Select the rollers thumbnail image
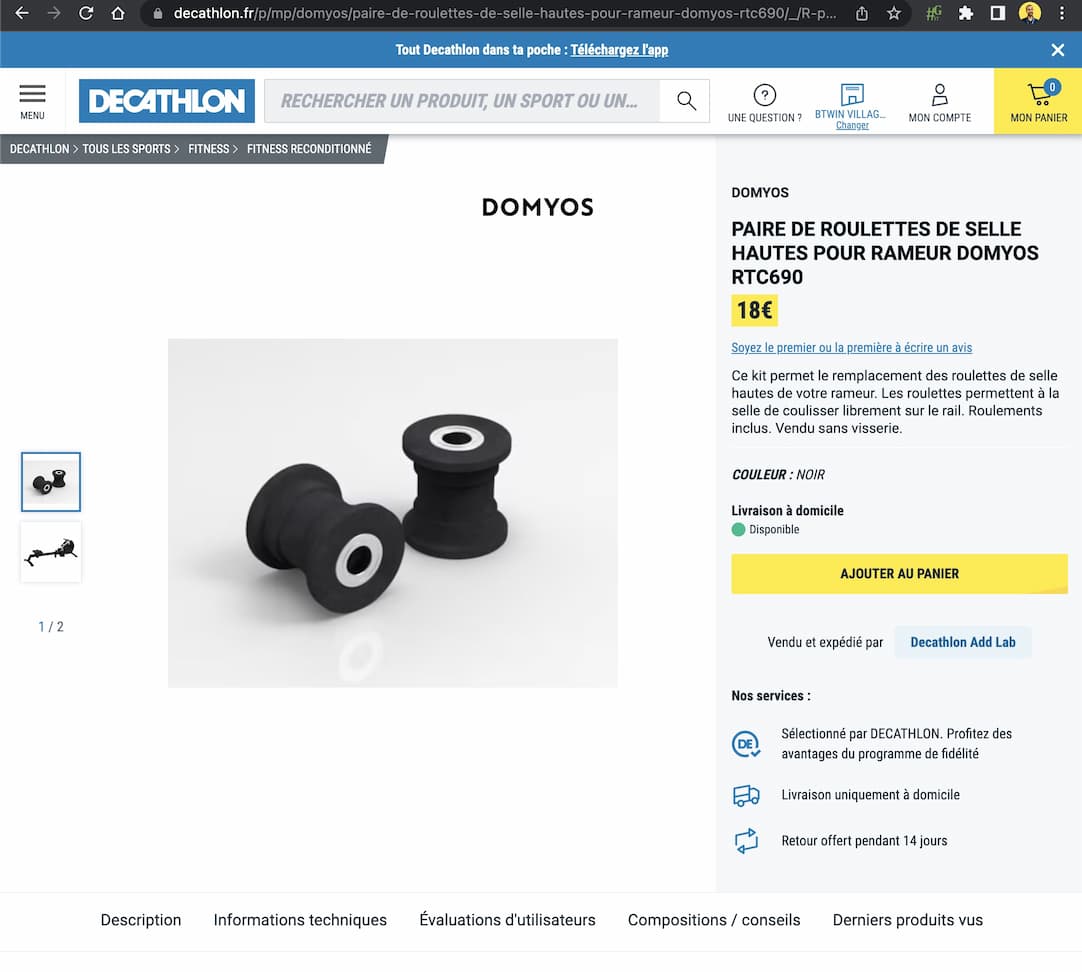 51,482
